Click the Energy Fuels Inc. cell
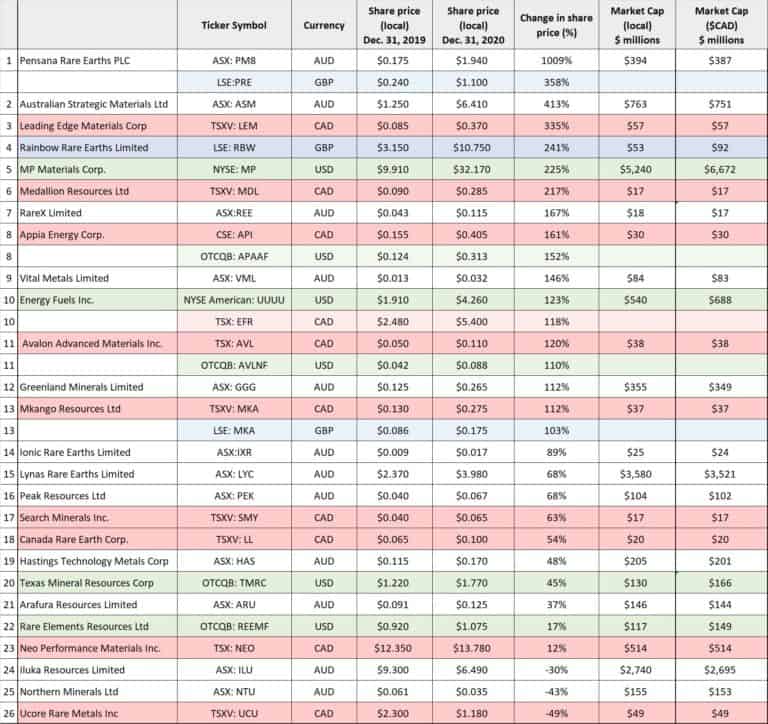 [x=97, y=300]
